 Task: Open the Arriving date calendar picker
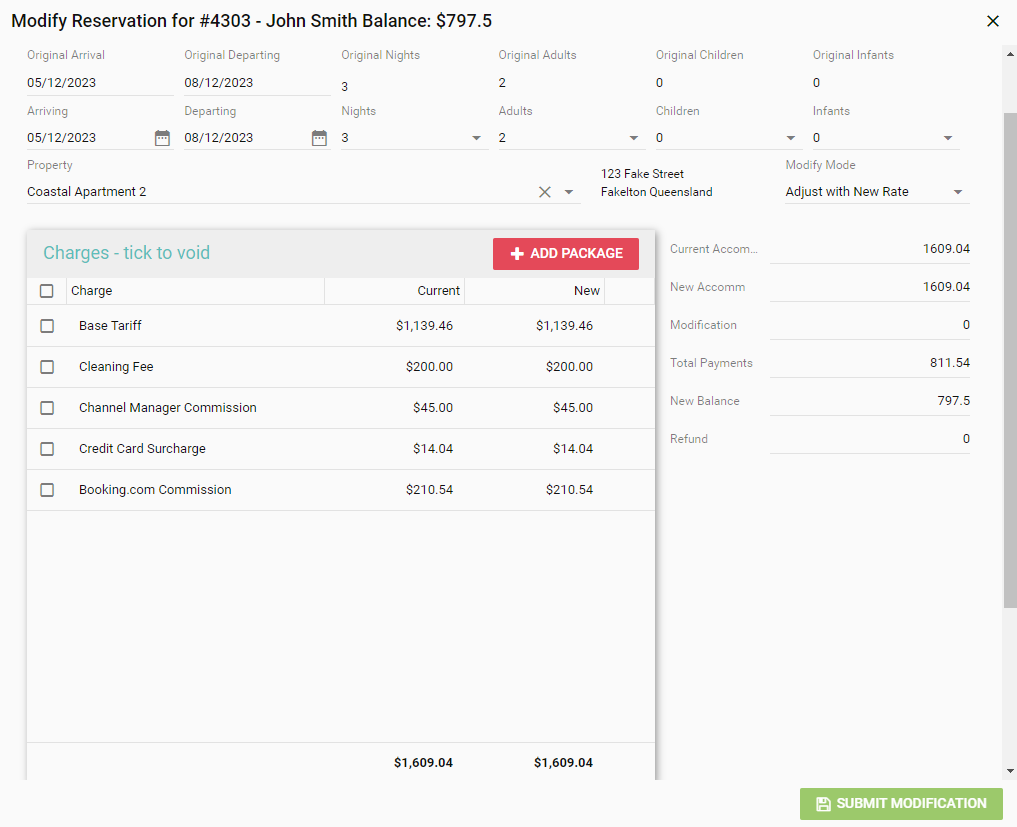click(x=162, y=138)
